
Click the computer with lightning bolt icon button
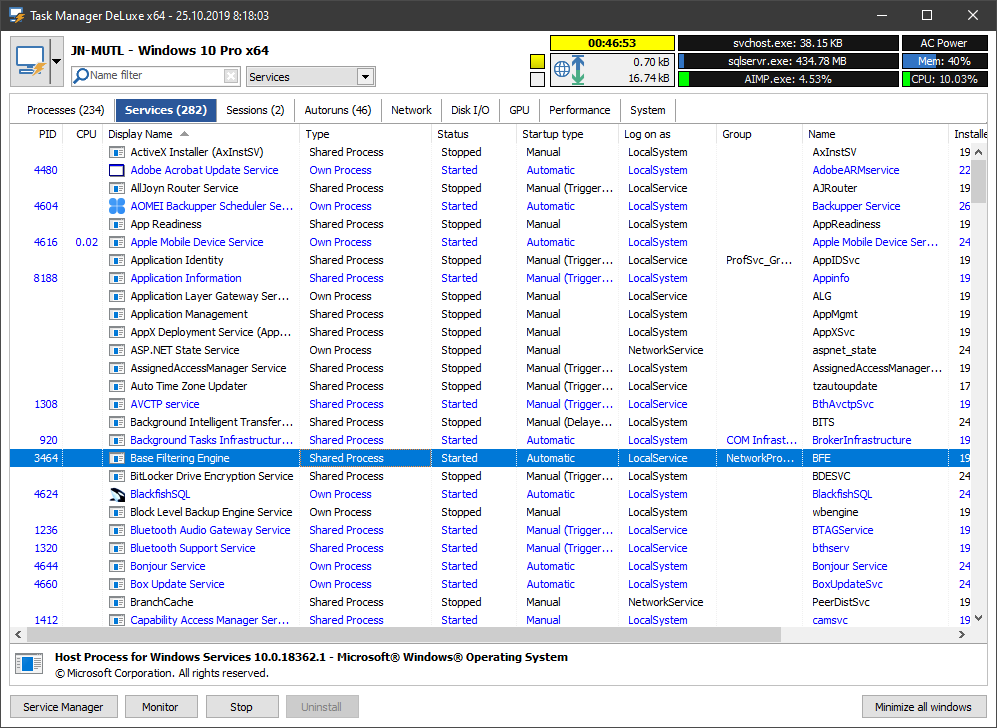[31, 62]
